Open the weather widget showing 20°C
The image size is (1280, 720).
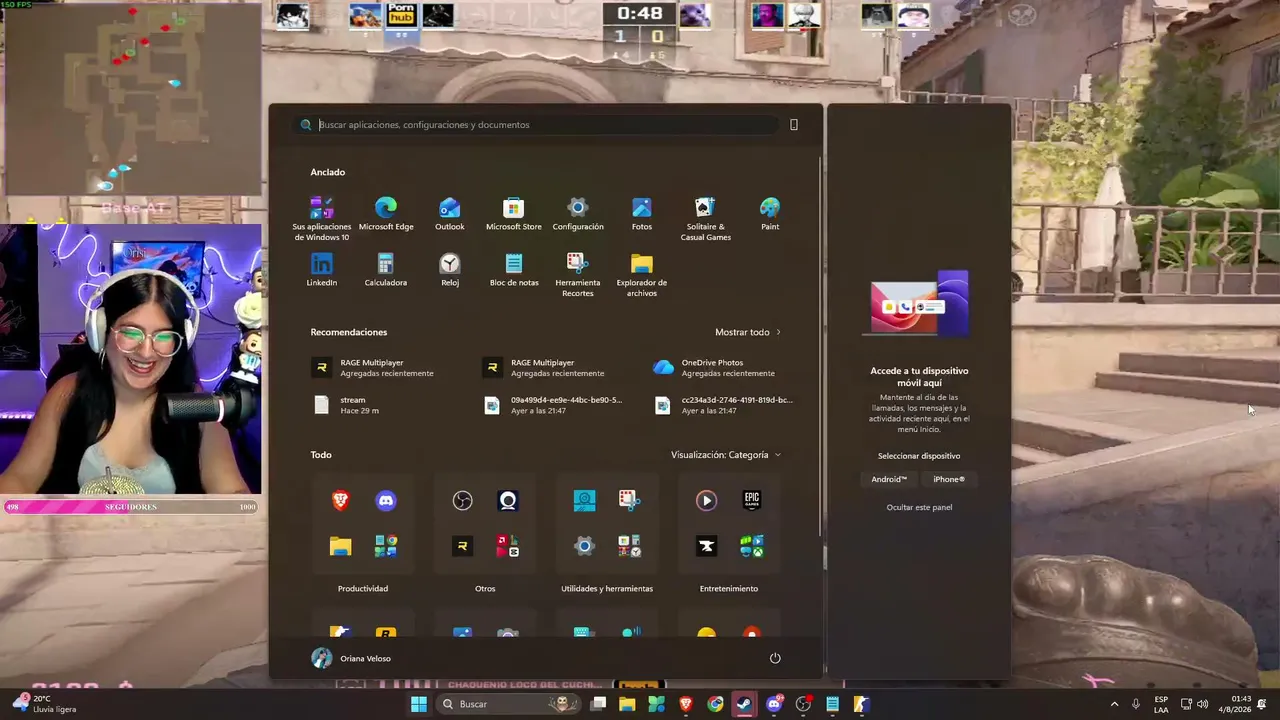click(x=44, y=704)
